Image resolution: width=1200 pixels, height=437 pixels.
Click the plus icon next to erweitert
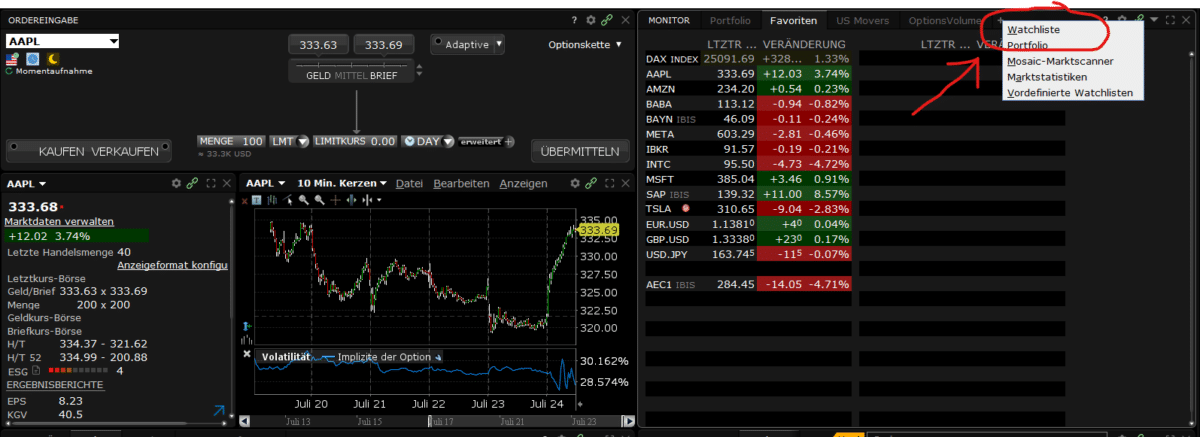point(509,142)
